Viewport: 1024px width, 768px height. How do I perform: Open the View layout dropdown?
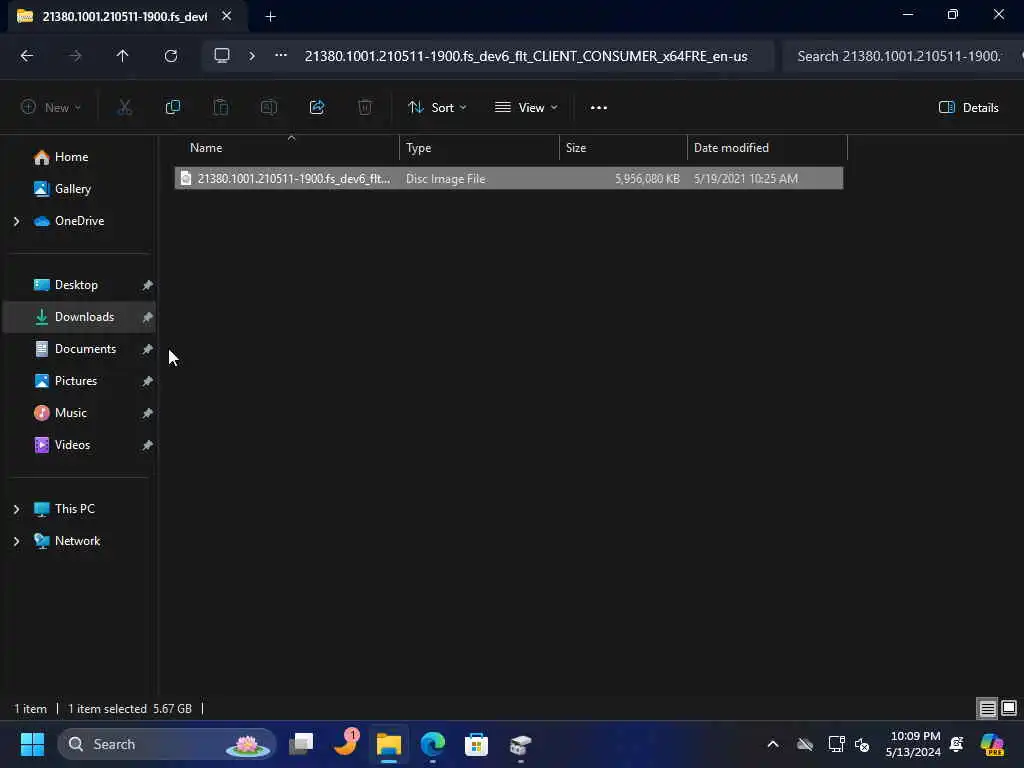(526, 108)
